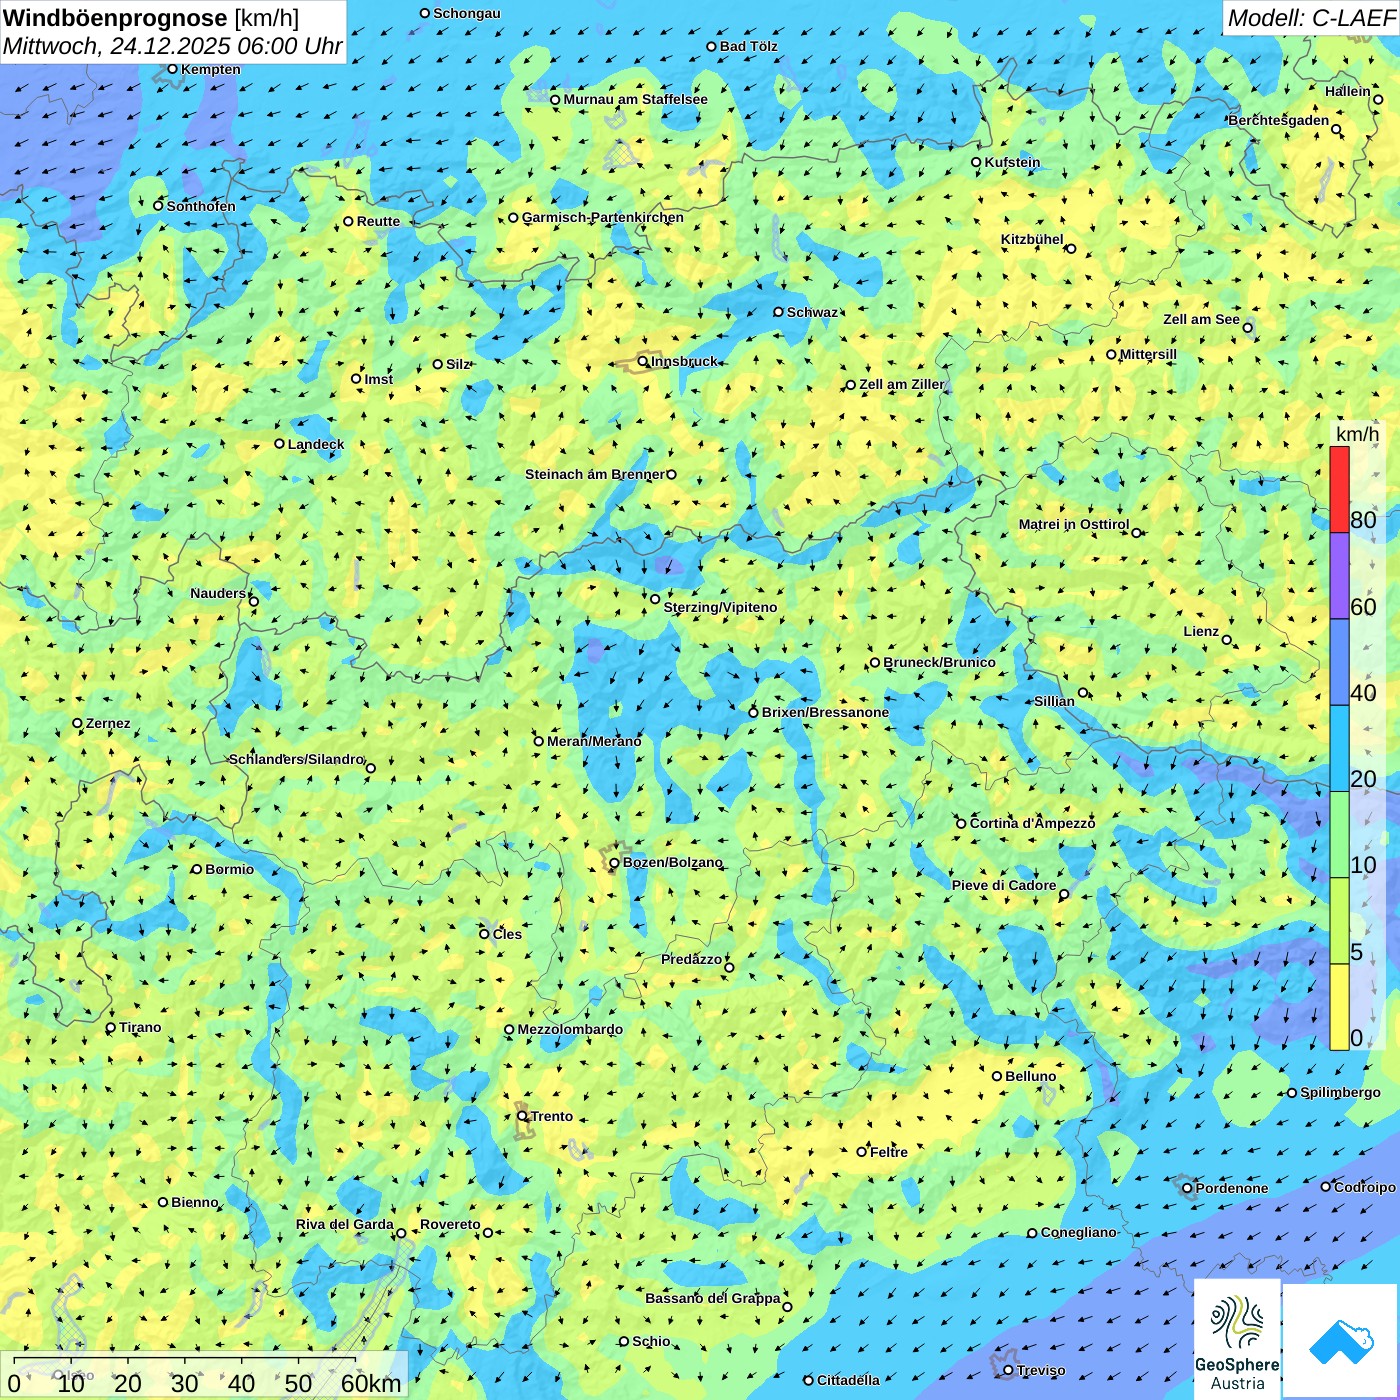The image size is (1400, 1400).
Task: Click the Schlanders/Silandro label
Action: 296,759
